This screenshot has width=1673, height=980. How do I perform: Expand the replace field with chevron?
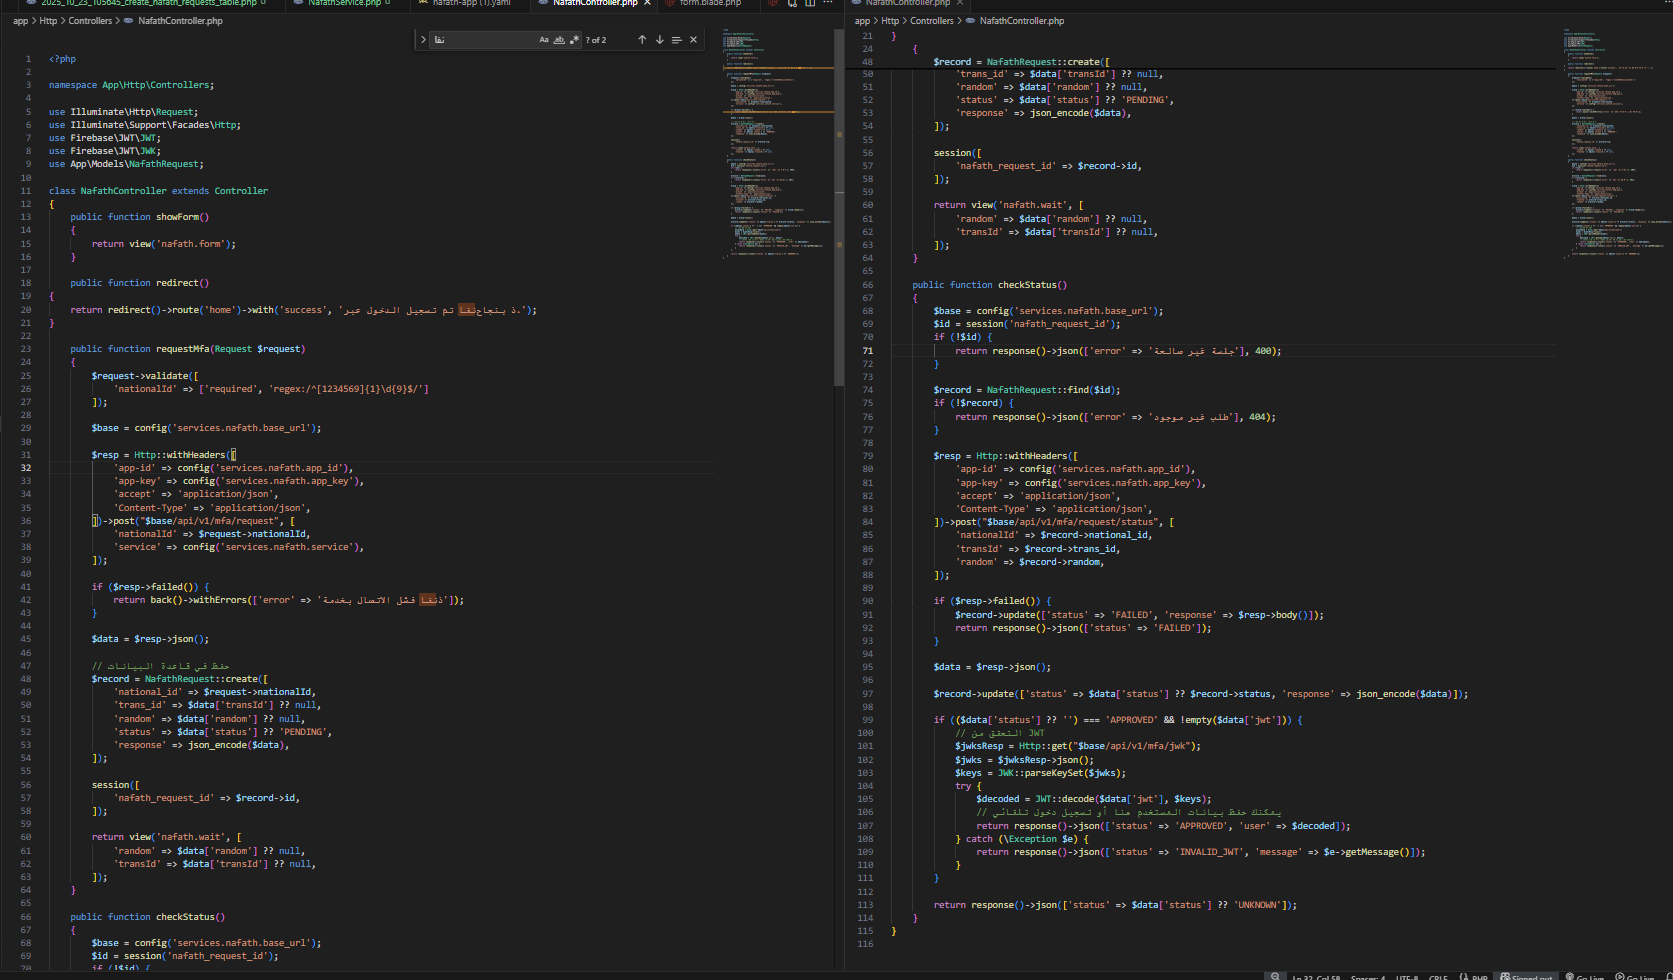click(x=423, y=40)
